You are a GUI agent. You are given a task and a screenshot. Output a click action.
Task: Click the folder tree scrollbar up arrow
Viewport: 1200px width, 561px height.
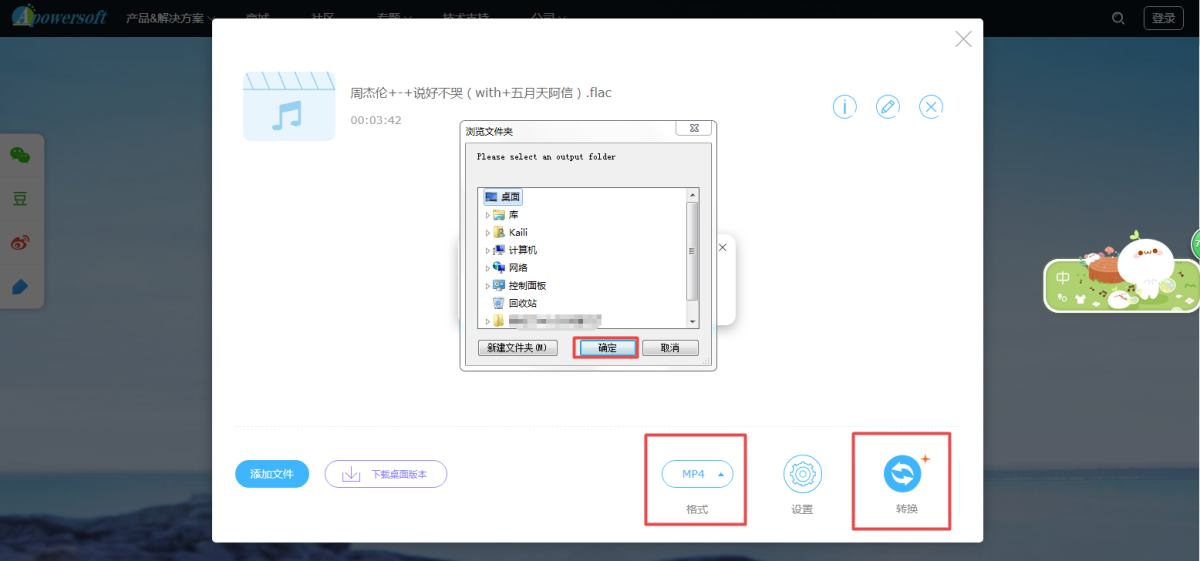point(692,194)
